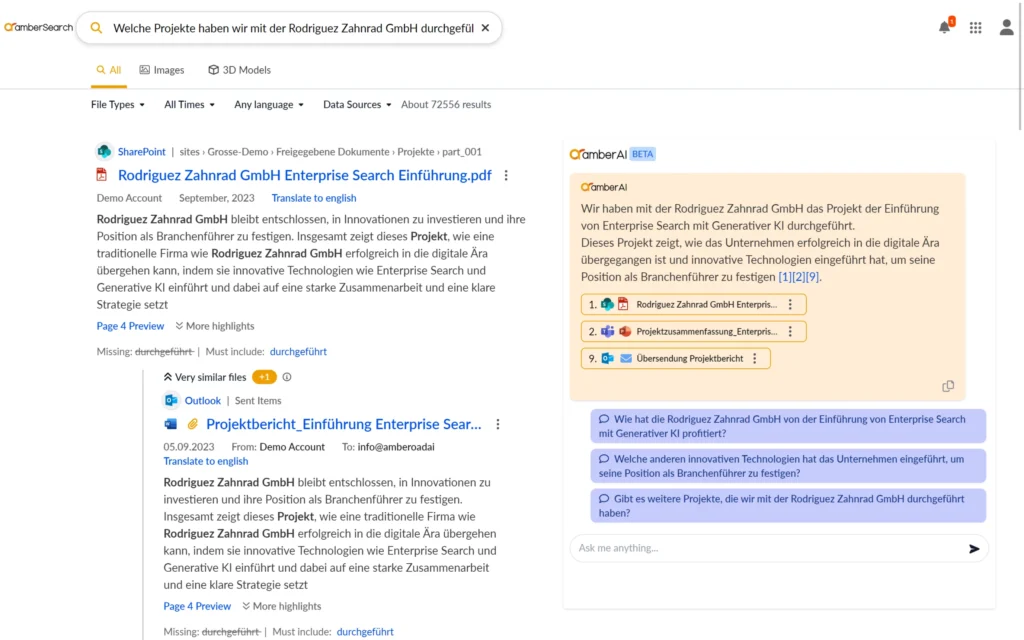Click Translate to english on first result
The image size is (1024, 640).
pyautogui.click(x=313, y=198)
